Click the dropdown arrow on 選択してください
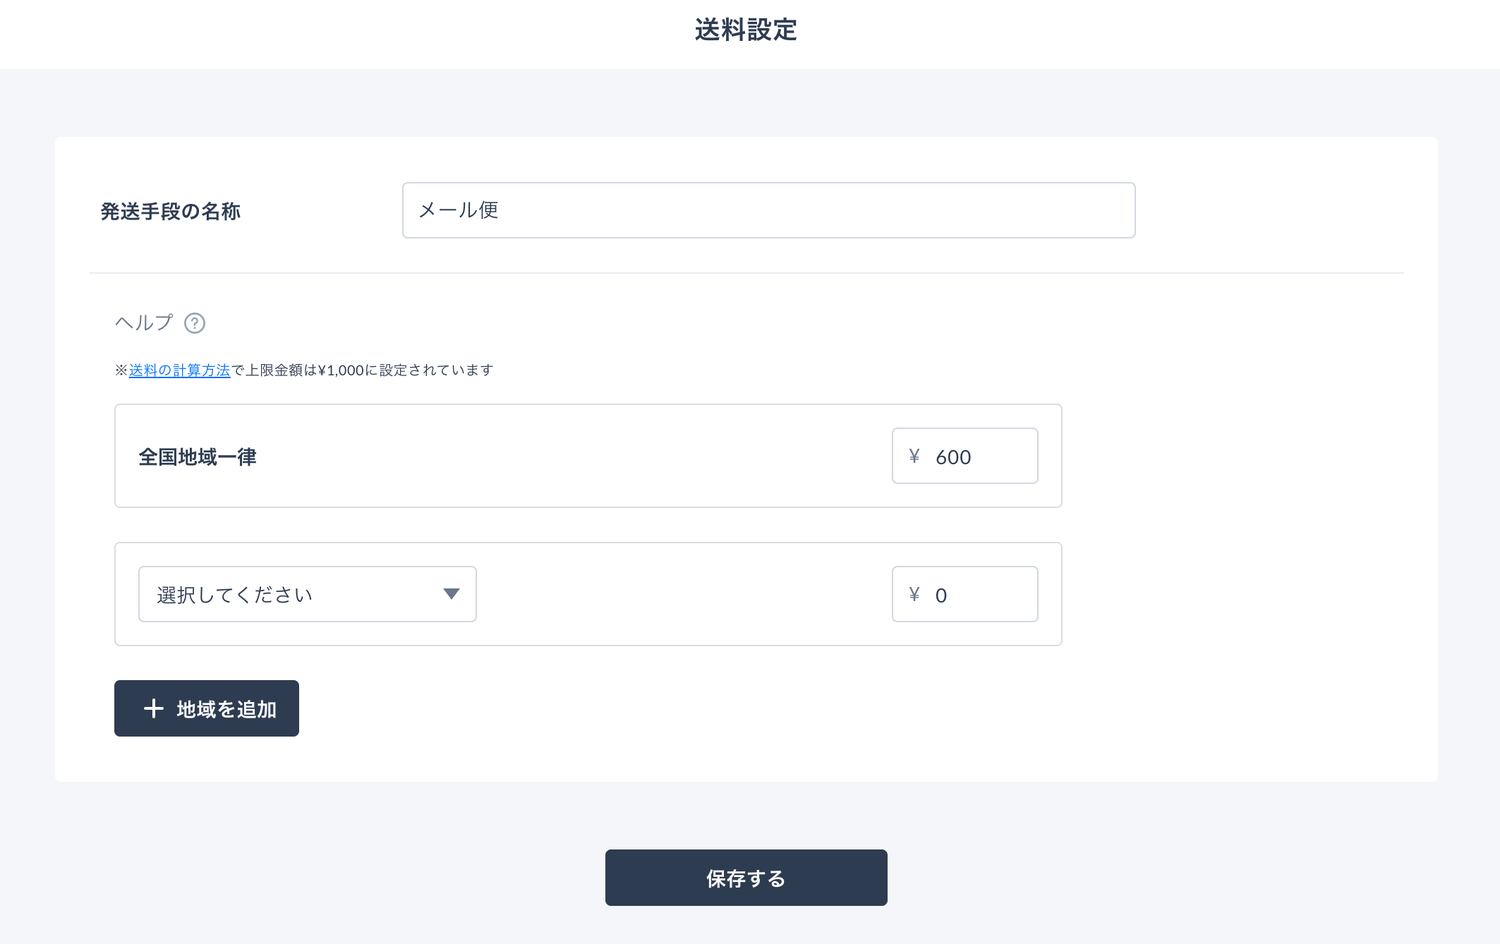This screenshot has height=944, width=1500. (x=452, y=593)
